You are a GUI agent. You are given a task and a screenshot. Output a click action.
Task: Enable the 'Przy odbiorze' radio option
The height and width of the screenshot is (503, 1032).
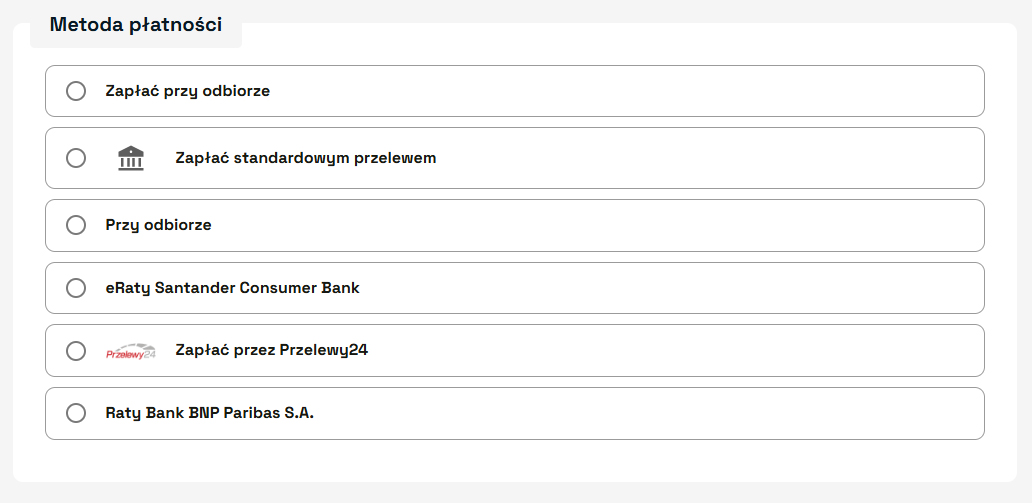point(76,225)
